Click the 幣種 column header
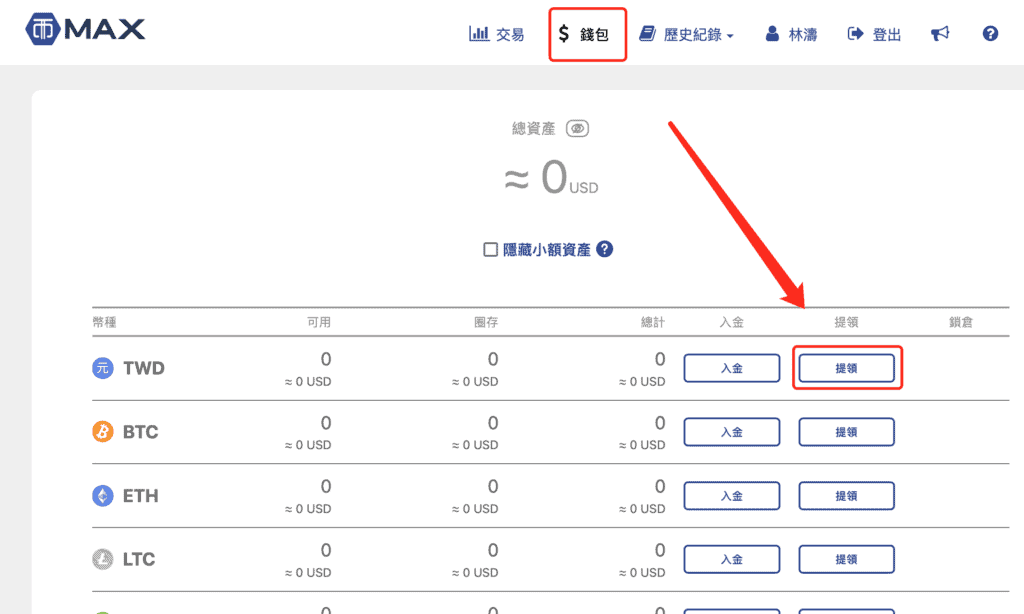The image size is (1024, 614). 104,322
